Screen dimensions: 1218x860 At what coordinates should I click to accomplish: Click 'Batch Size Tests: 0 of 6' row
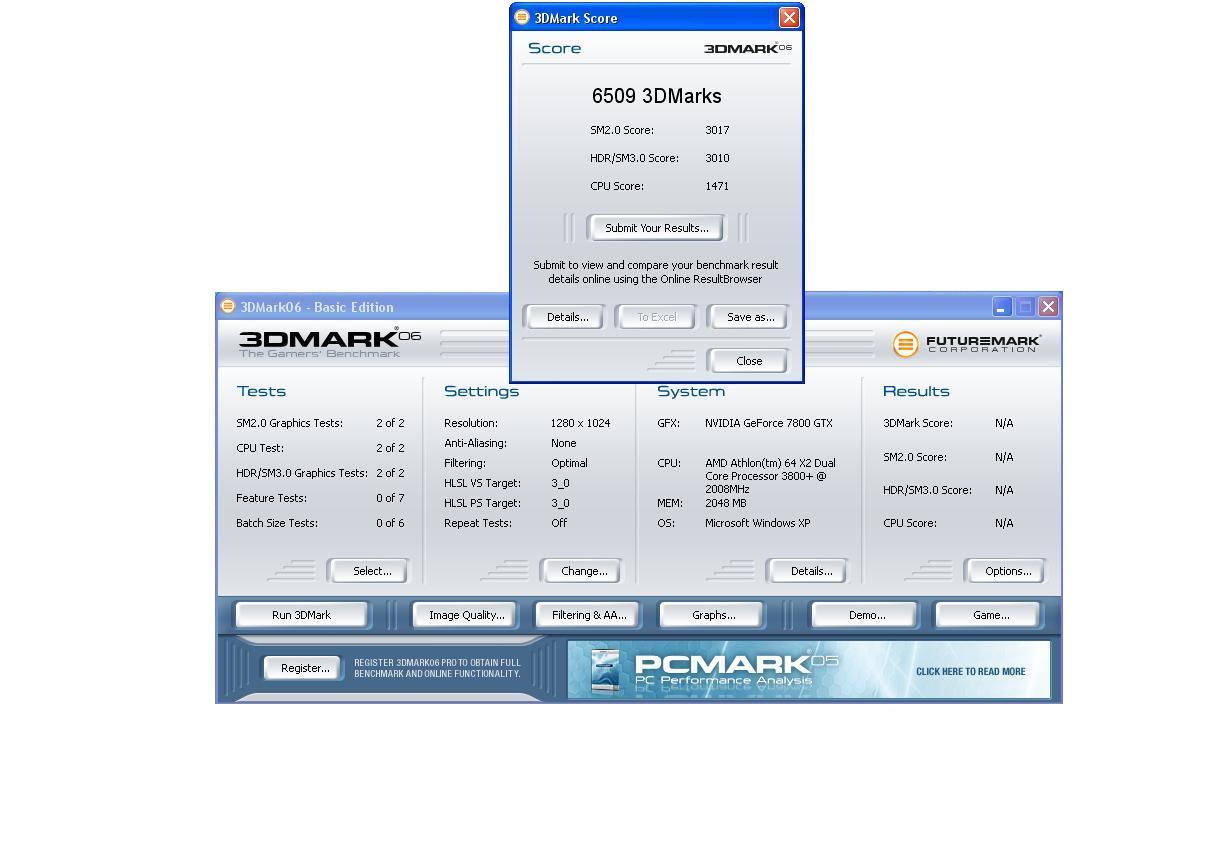click(x=320, y=523)
